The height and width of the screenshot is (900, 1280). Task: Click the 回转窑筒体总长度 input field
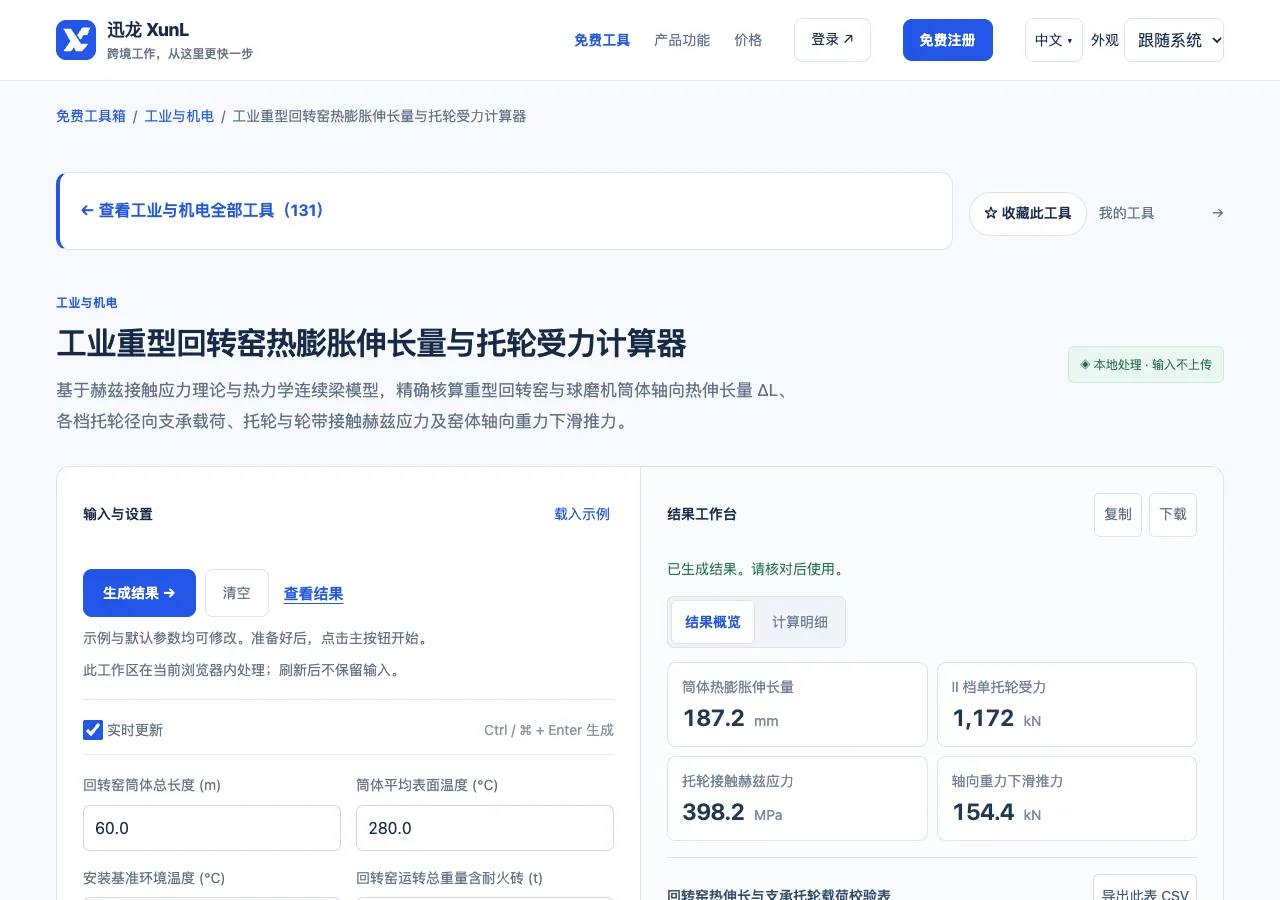212,828
